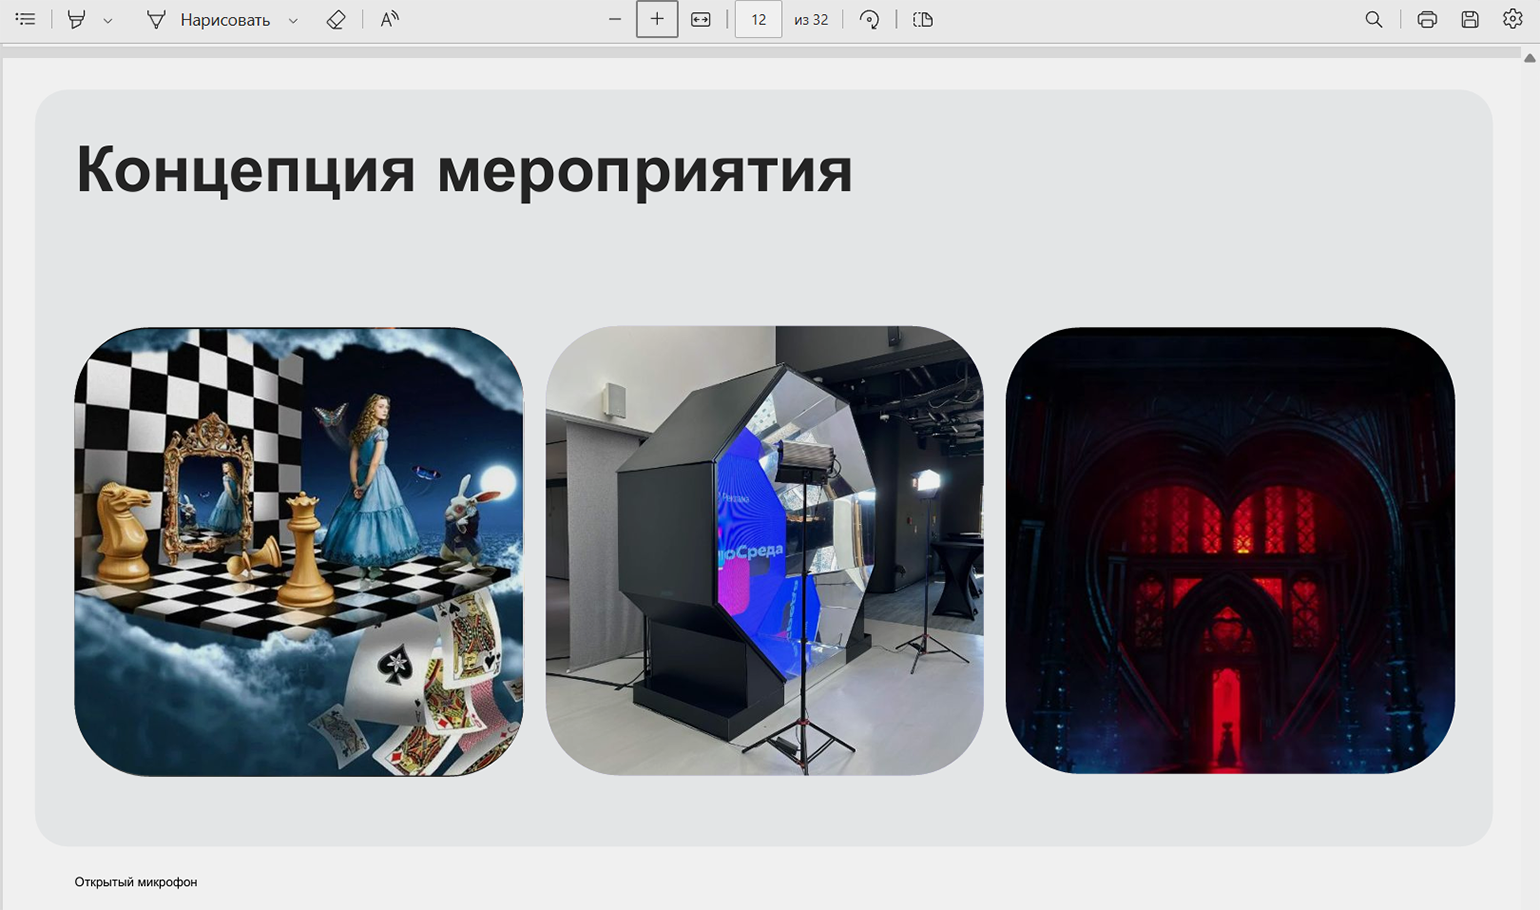Screen dimensions: 1540x910
Task: Rotate the page
Action: tap(870, 19)
